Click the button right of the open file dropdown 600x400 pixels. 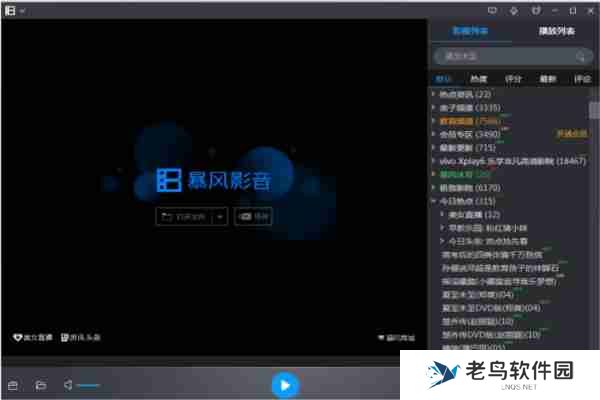[253, 217]
